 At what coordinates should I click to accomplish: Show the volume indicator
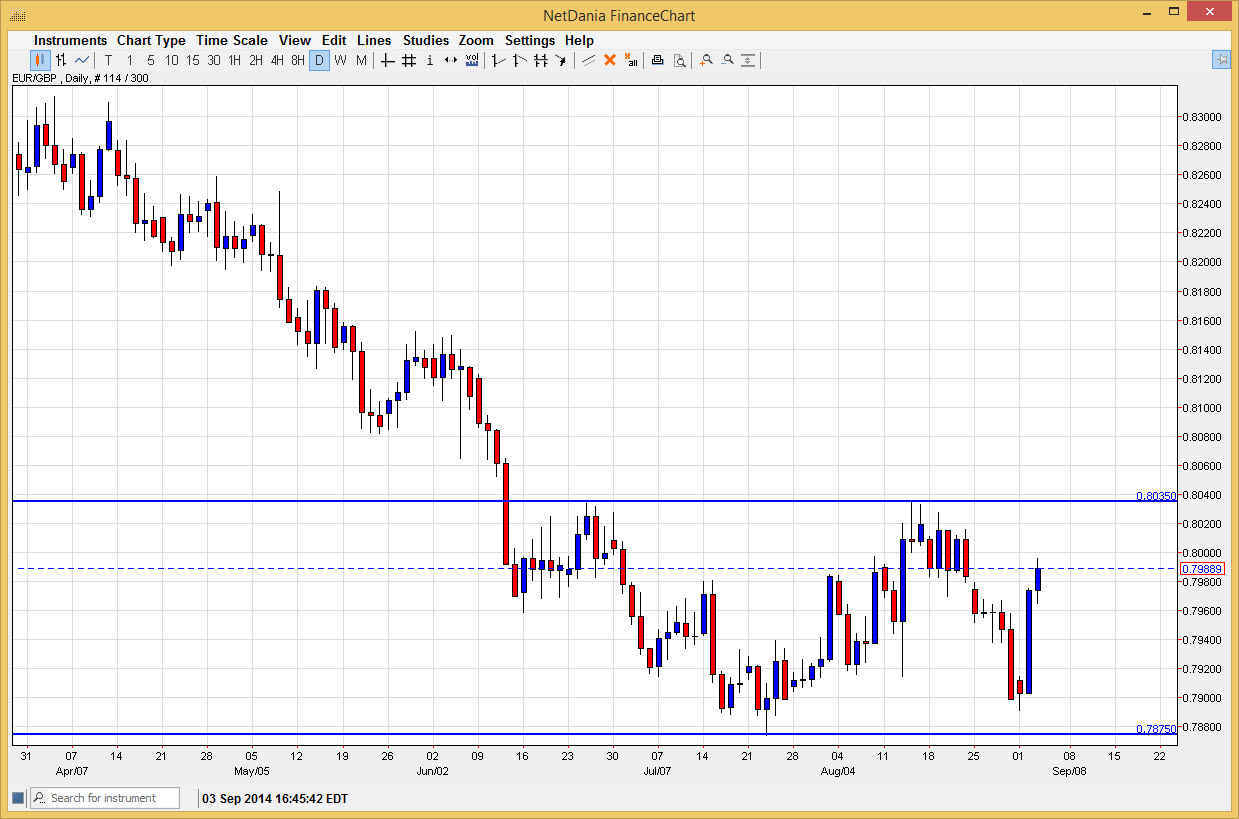tap(471, 60)
